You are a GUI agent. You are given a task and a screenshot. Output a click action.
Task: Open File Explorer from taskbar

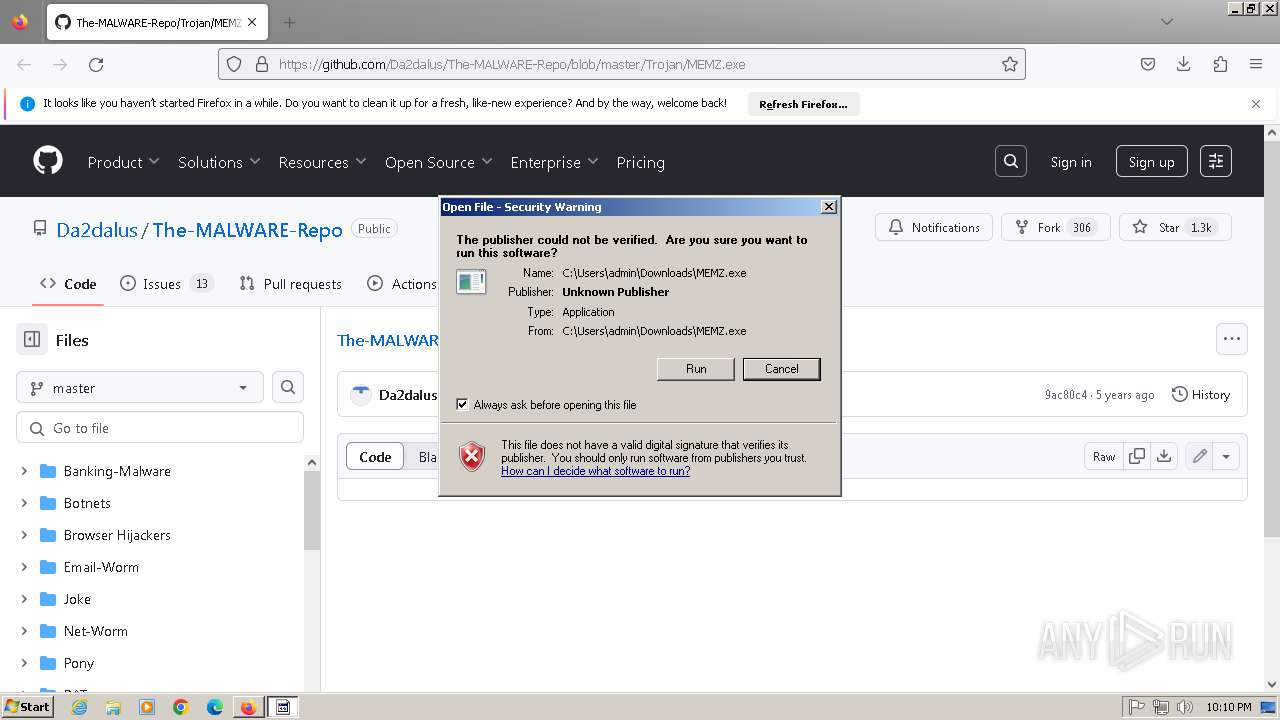[x=113, y=707]
